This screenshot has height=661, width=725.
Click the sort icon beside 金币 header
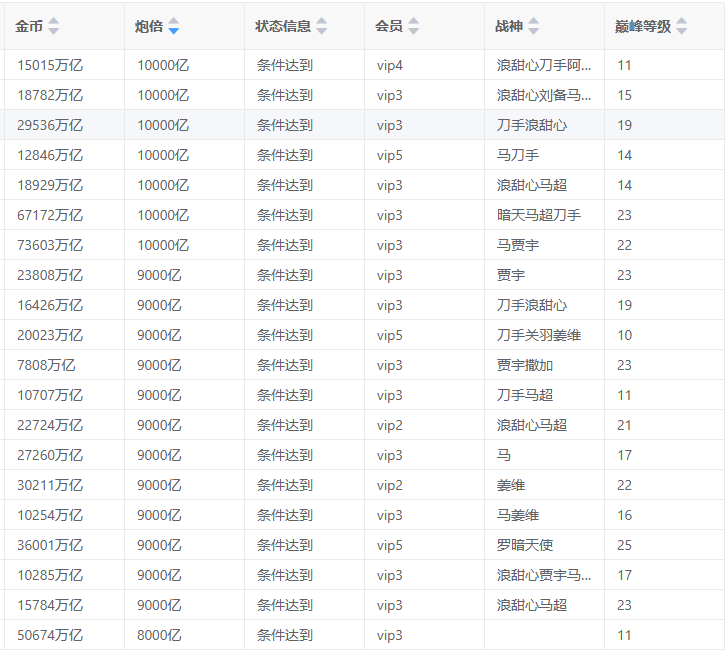point(54,26)
